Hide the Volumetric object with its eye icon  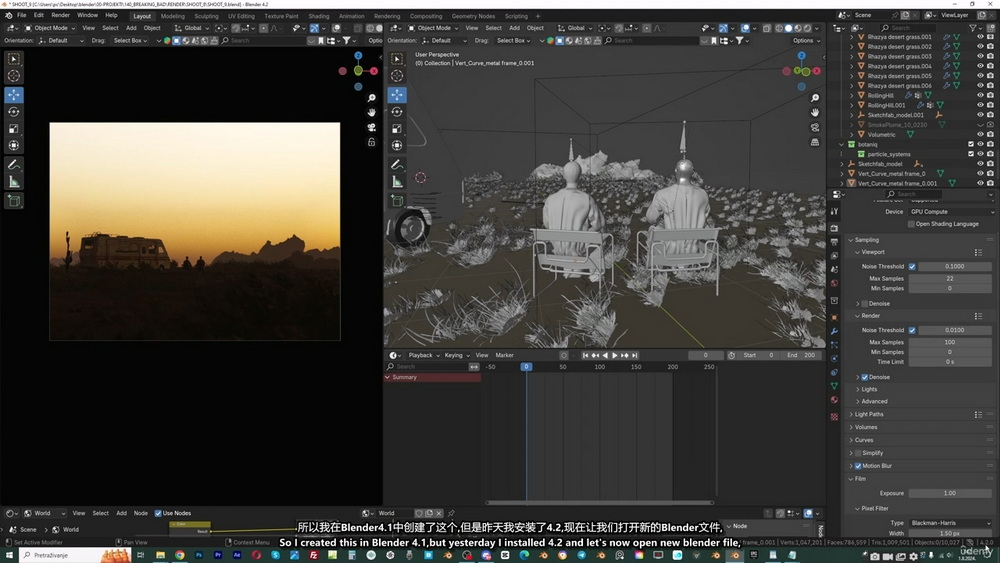tap(980, 135)
